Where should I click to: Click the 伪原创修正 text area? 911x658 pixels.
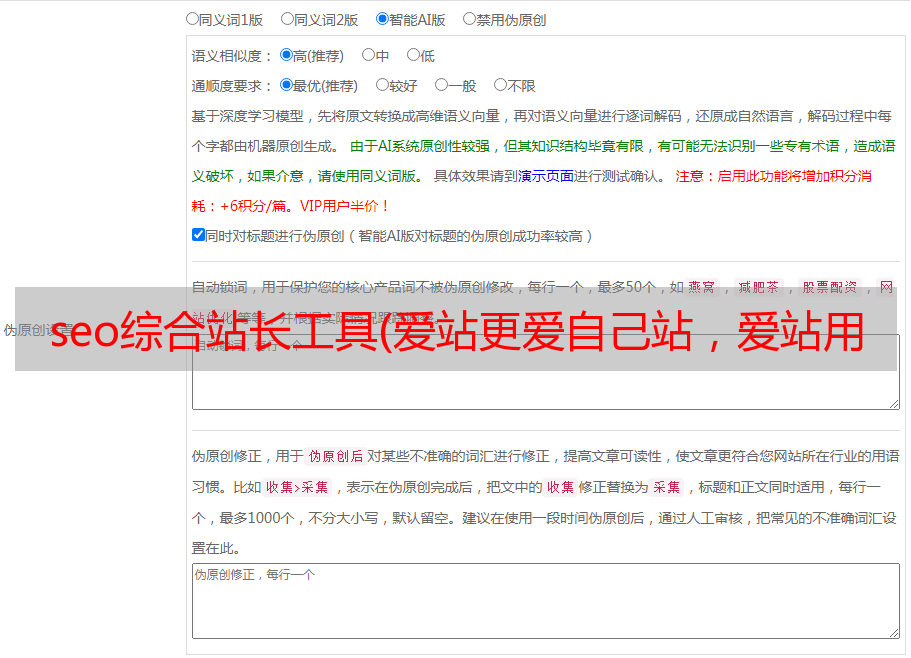click(x=546, y=601)
